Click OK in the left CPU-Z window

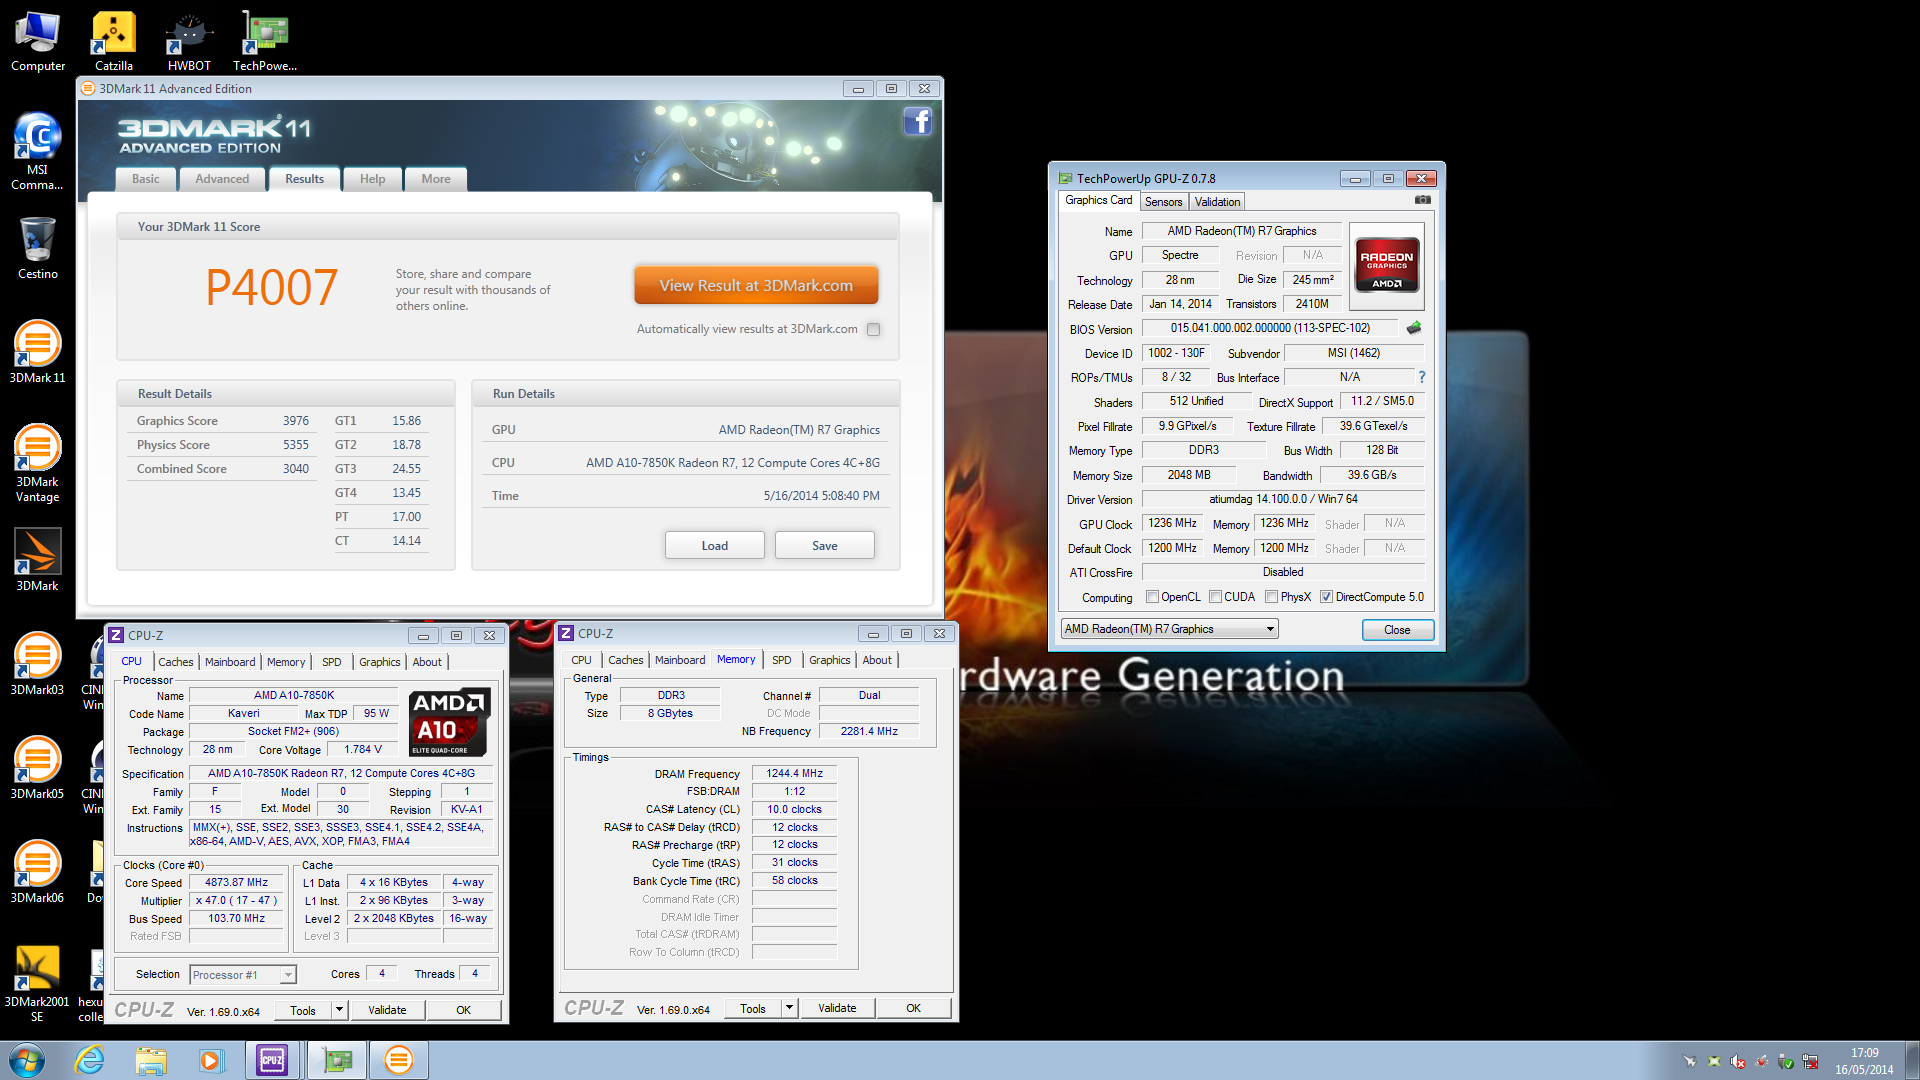coord(464,1010)
